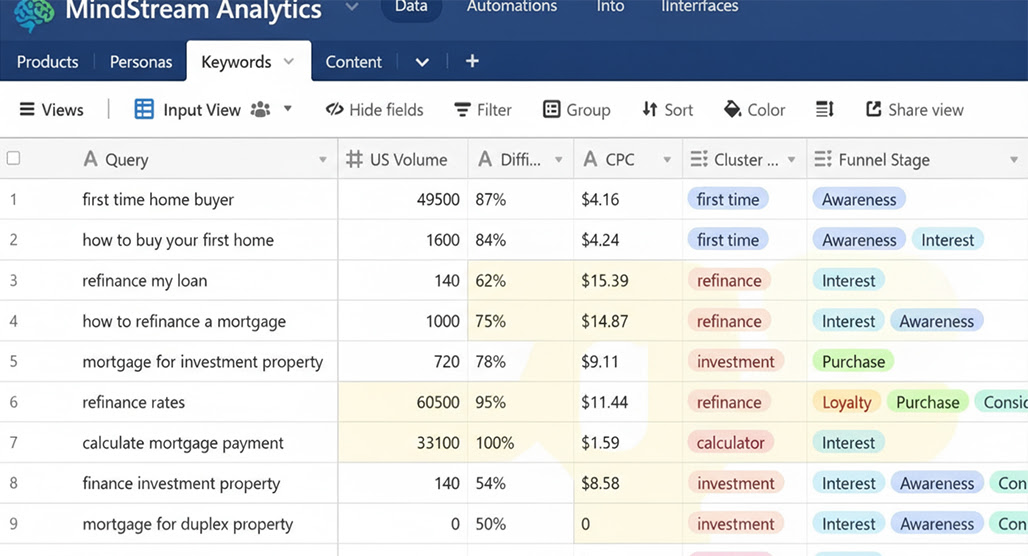1028x556 pixels.
Task: Select the cell "calculate mortgage payment"
Action: [x=183, y=443]
